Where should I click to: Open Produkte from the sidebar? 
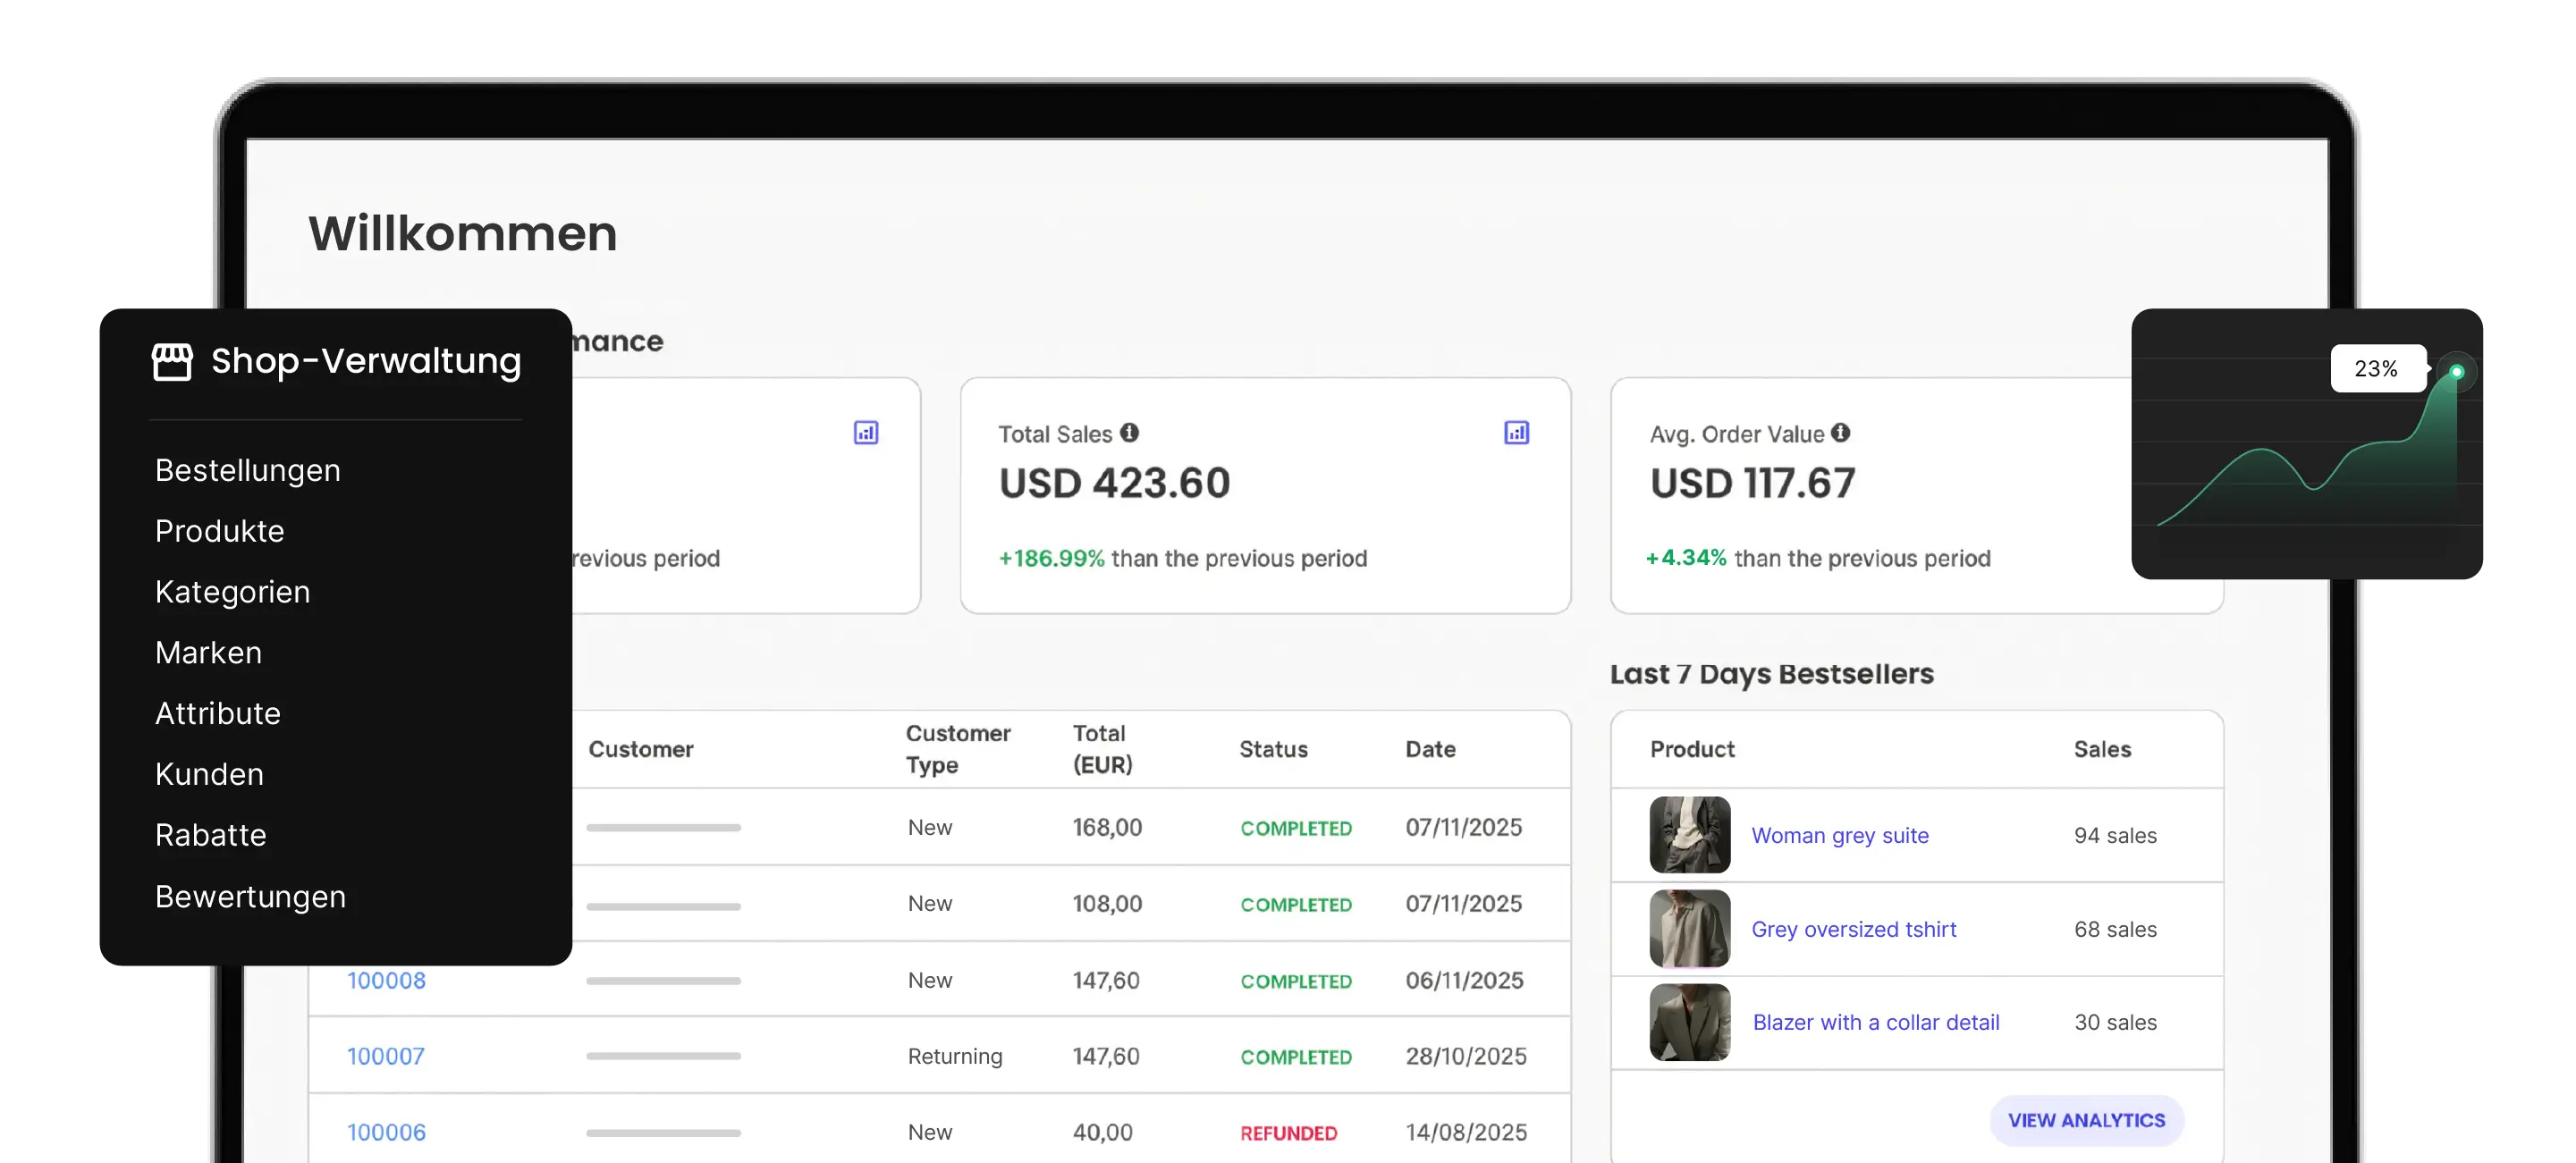click(x=220, y=531)
